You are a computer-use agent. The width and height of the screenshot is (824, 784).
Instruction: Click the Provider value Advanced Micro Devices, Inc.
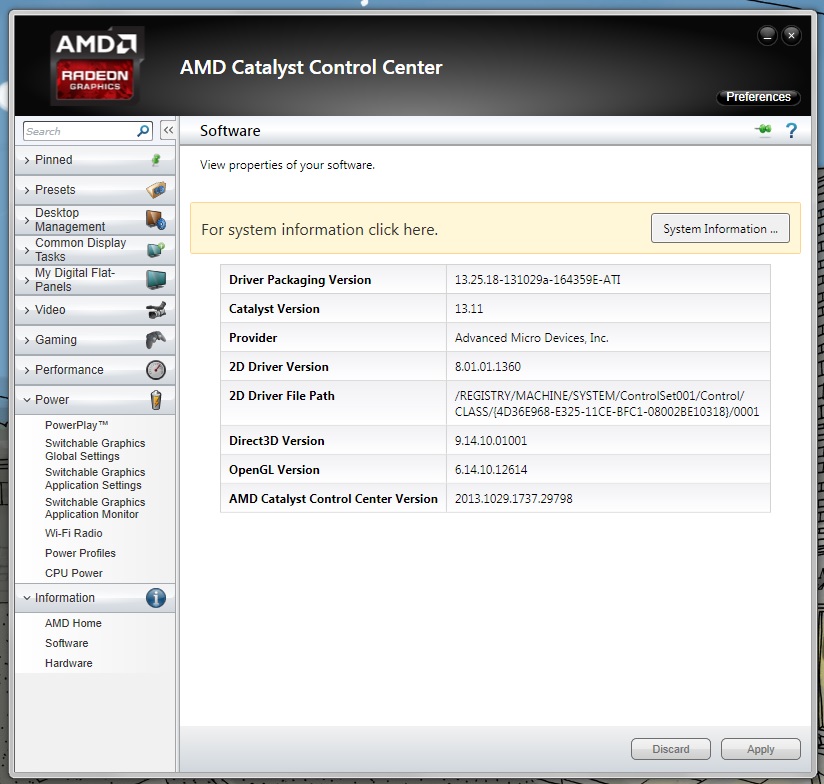(x=531, y=338)
